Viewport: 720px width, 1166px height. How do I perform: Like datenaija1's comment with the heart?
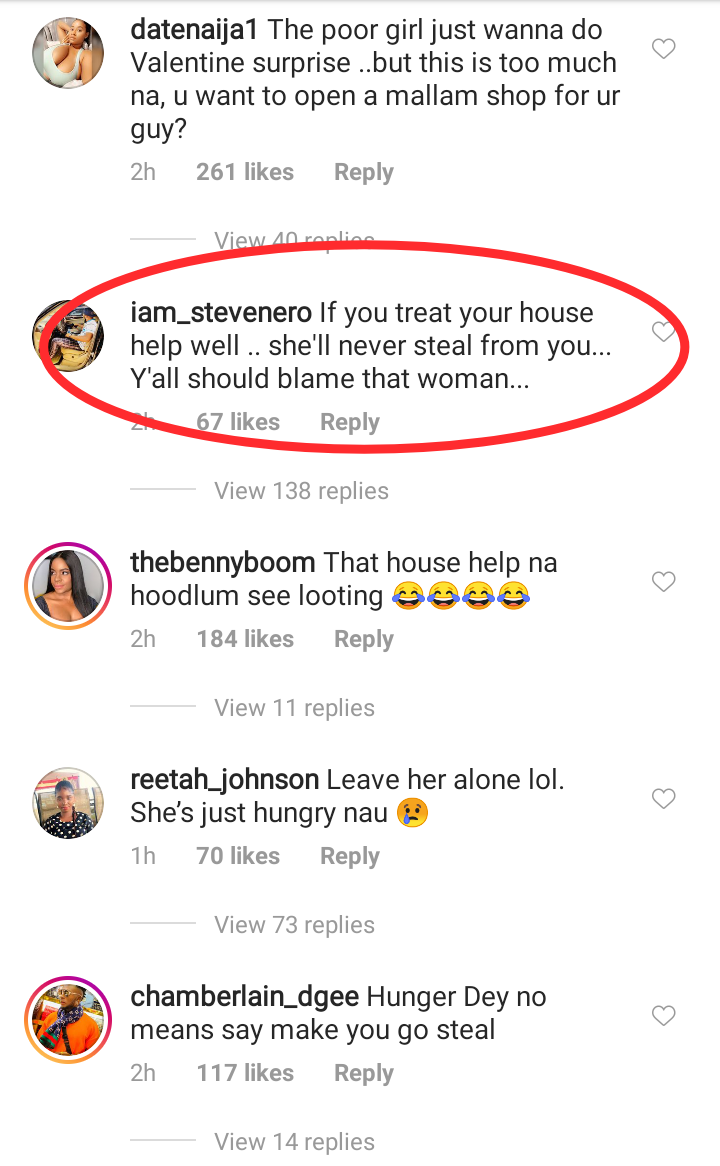click(x=663, y=49)
